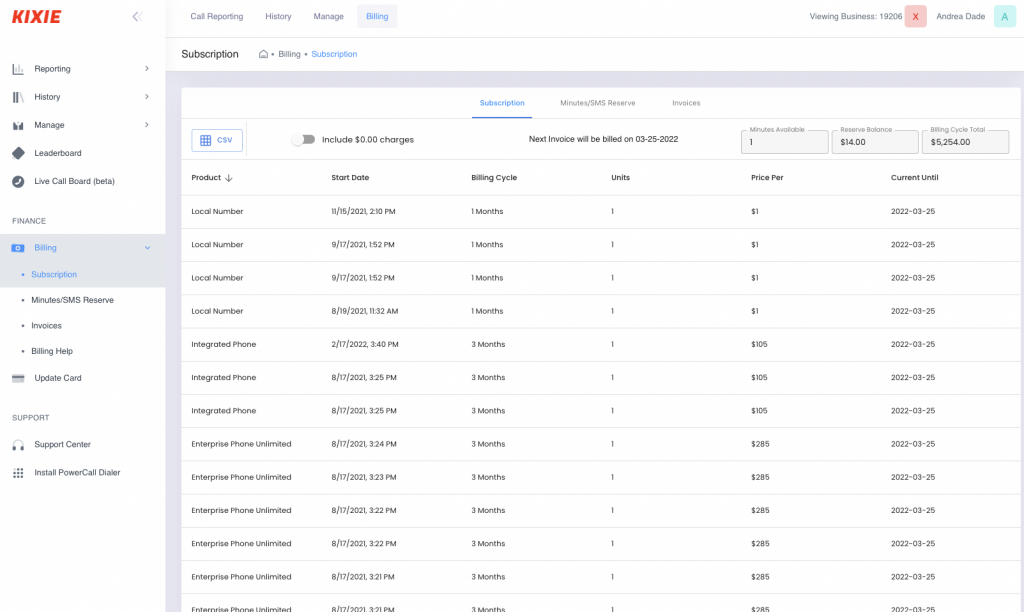Viewport: 1024px width, 612px height.
Task: Click the home icon in the breadcrumb
Action: (x=263, y=54)
